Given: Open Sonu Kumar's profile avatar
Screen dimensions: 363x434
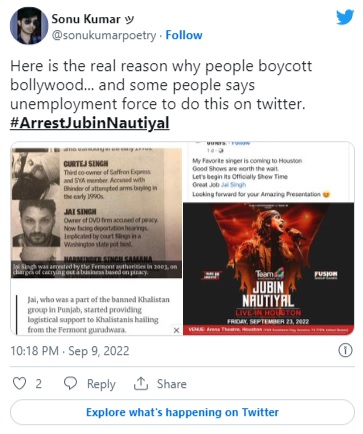Looking at the screenshot, I should tap(29, 26).
